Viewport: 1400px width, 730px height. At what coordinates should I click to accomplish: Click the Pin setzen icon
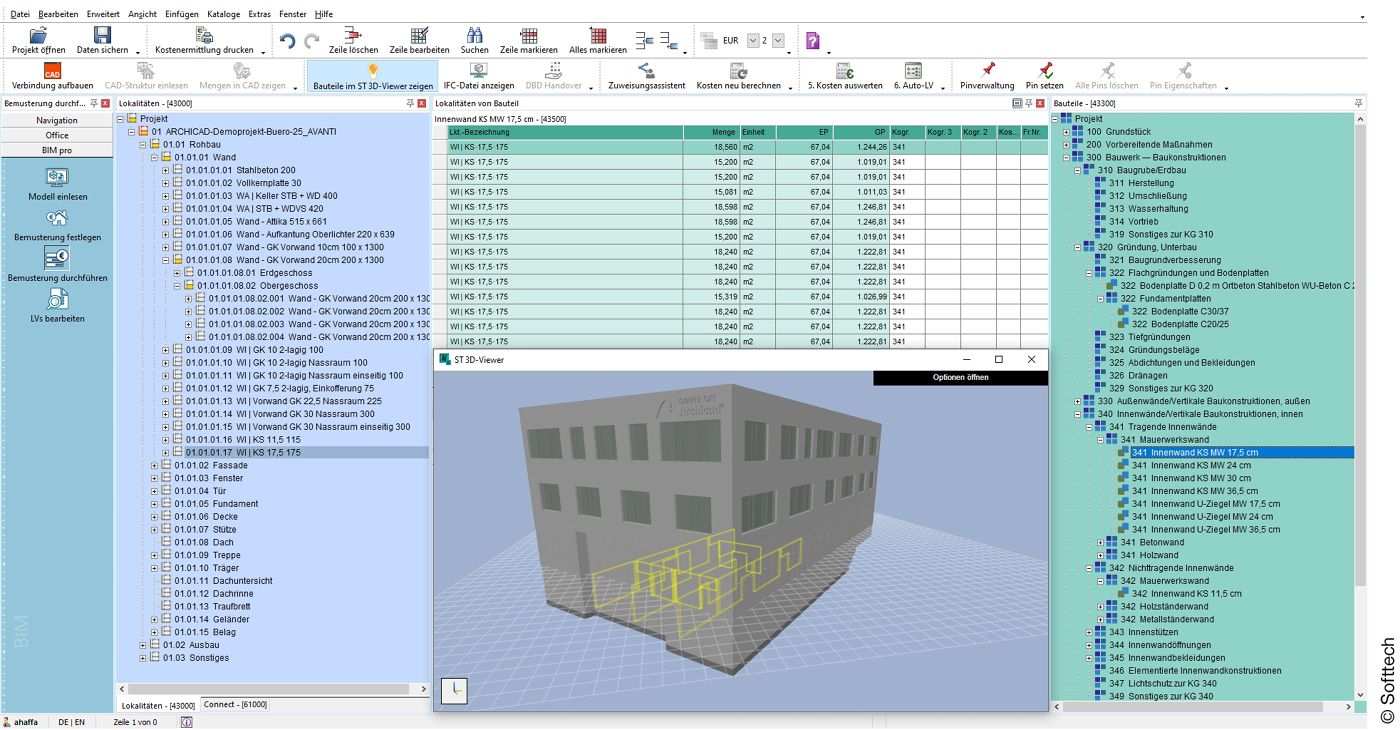(1044, 72)
